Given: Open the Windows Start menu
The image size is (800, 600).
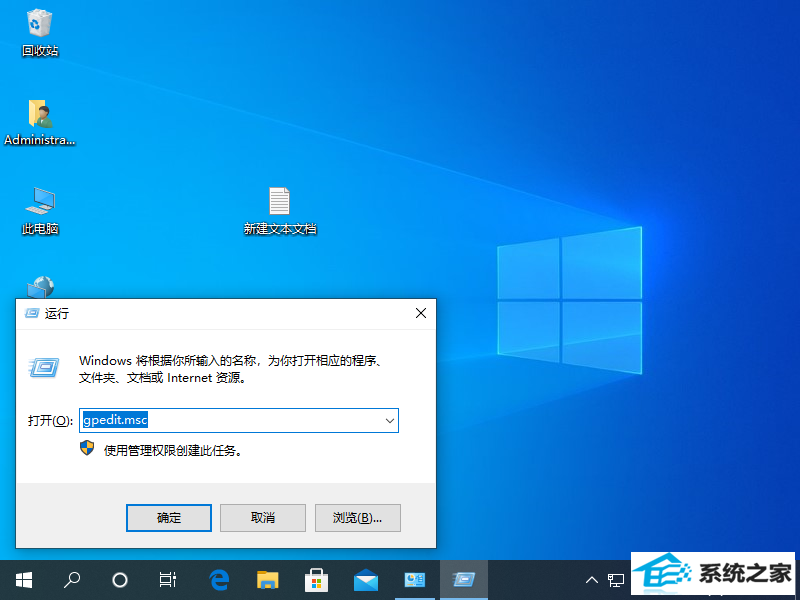Looking at the screenshot, I should point(23,580).
